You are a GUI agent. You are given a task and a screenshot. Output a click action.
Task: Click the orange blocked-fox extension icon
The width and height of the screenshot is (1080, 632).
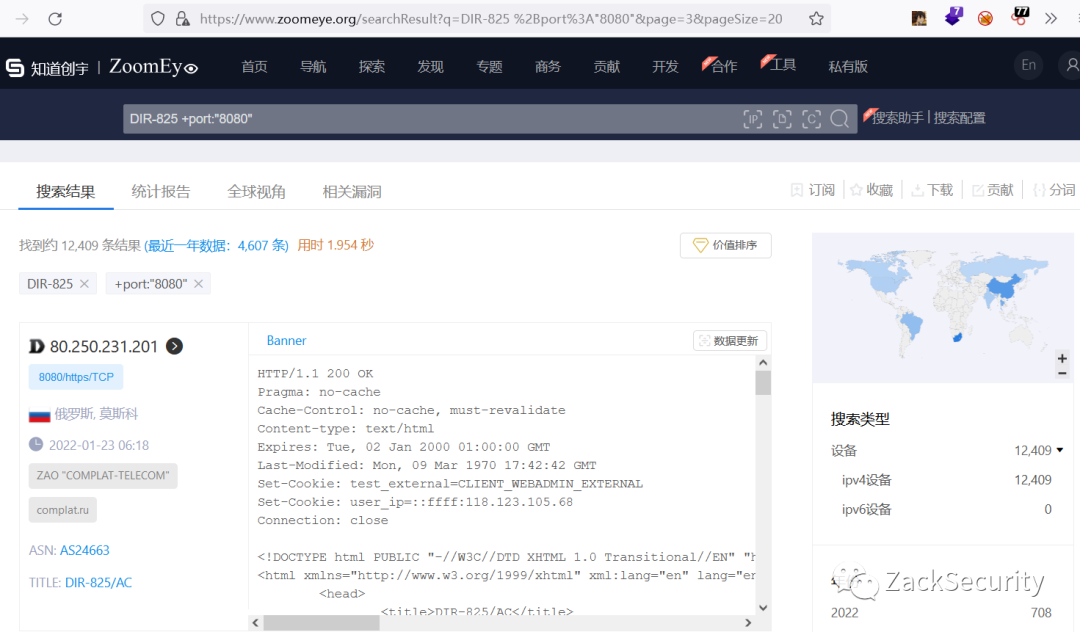click(x=986, y=19)
